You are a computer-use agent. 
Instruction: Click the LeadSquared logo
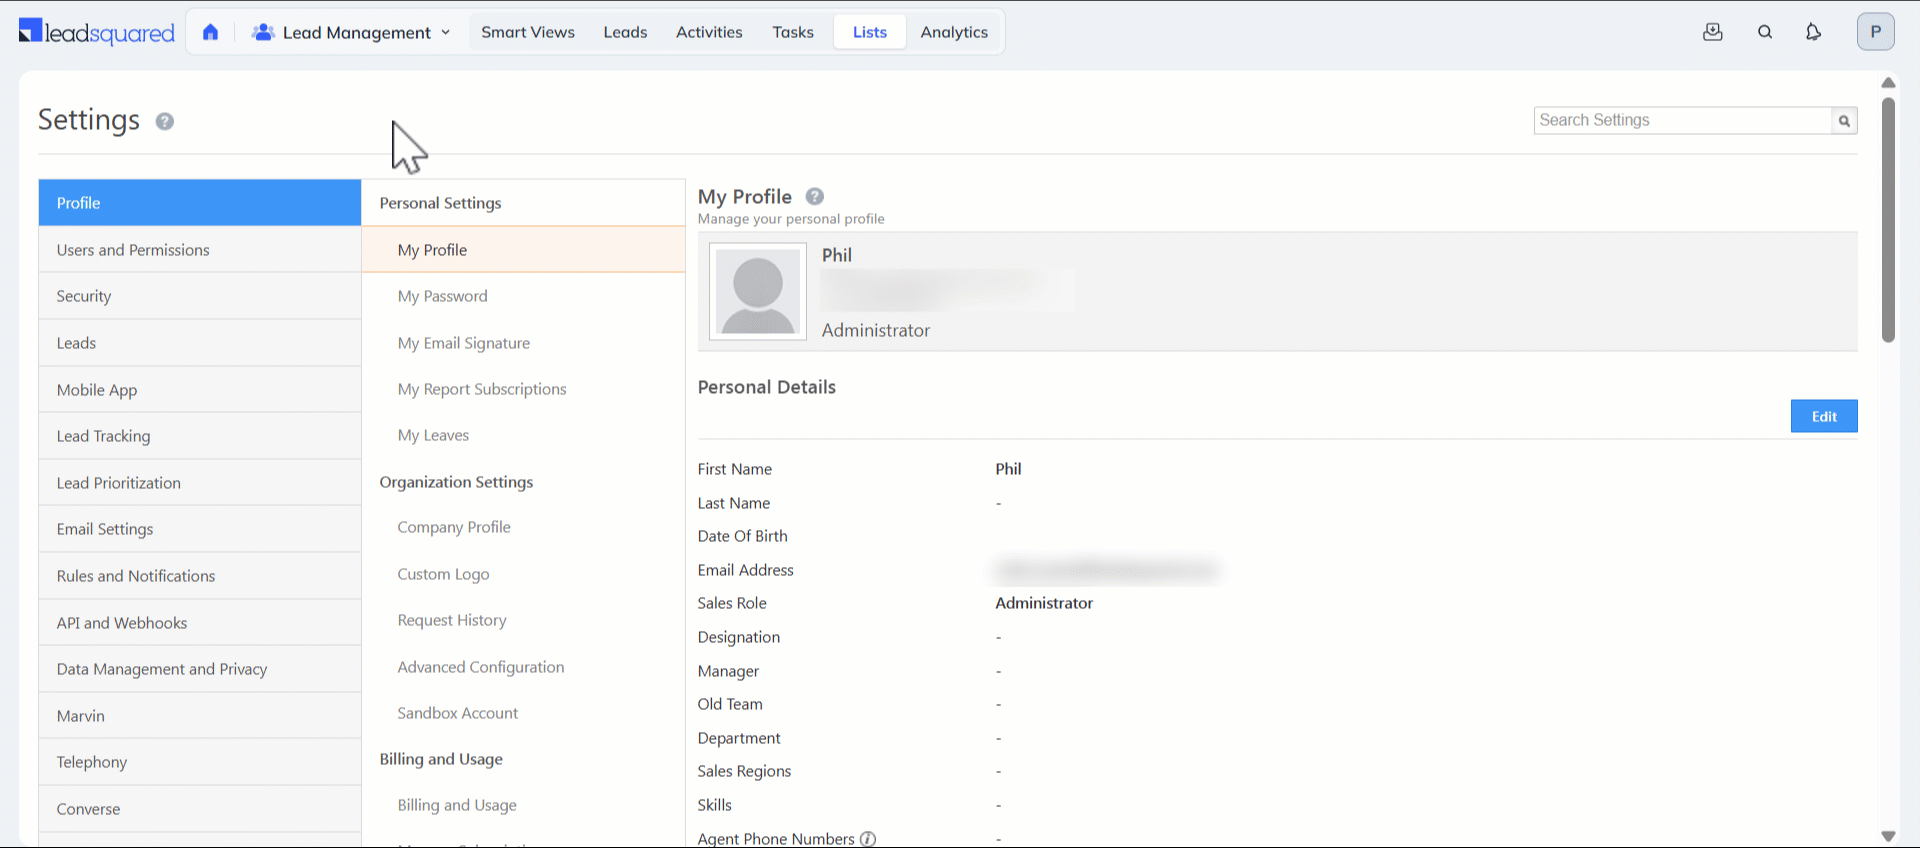tap(97, 32)
